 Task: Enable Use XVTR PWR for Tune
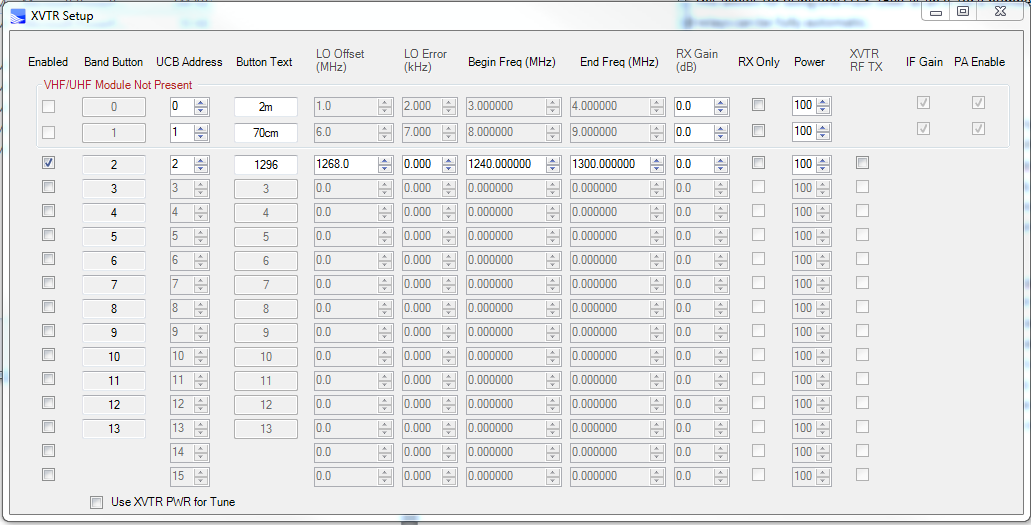point(97,503)
